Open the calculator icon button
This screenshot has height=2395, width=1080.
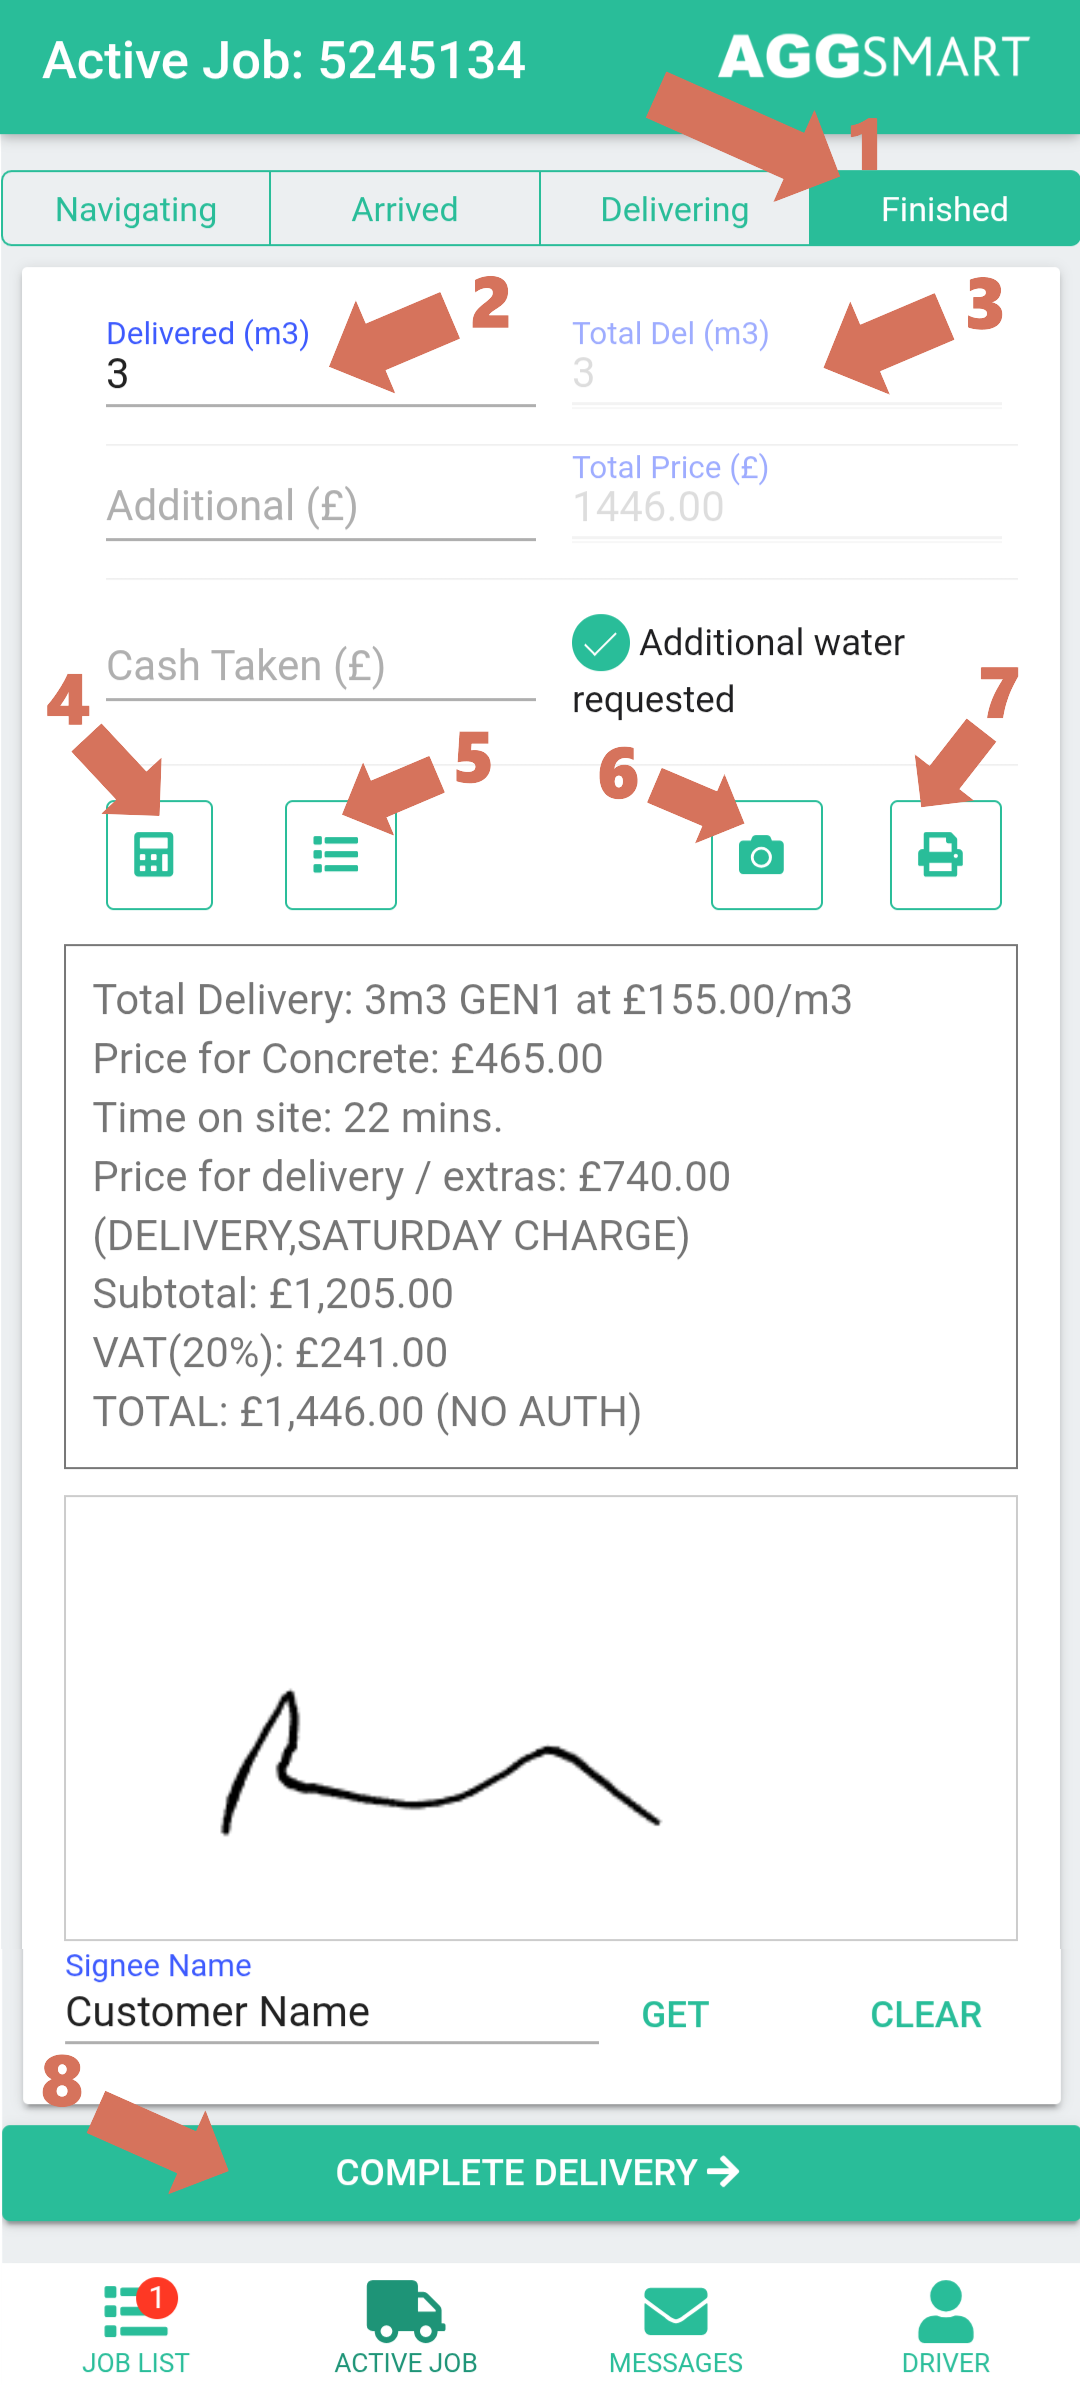coord(159,855)
